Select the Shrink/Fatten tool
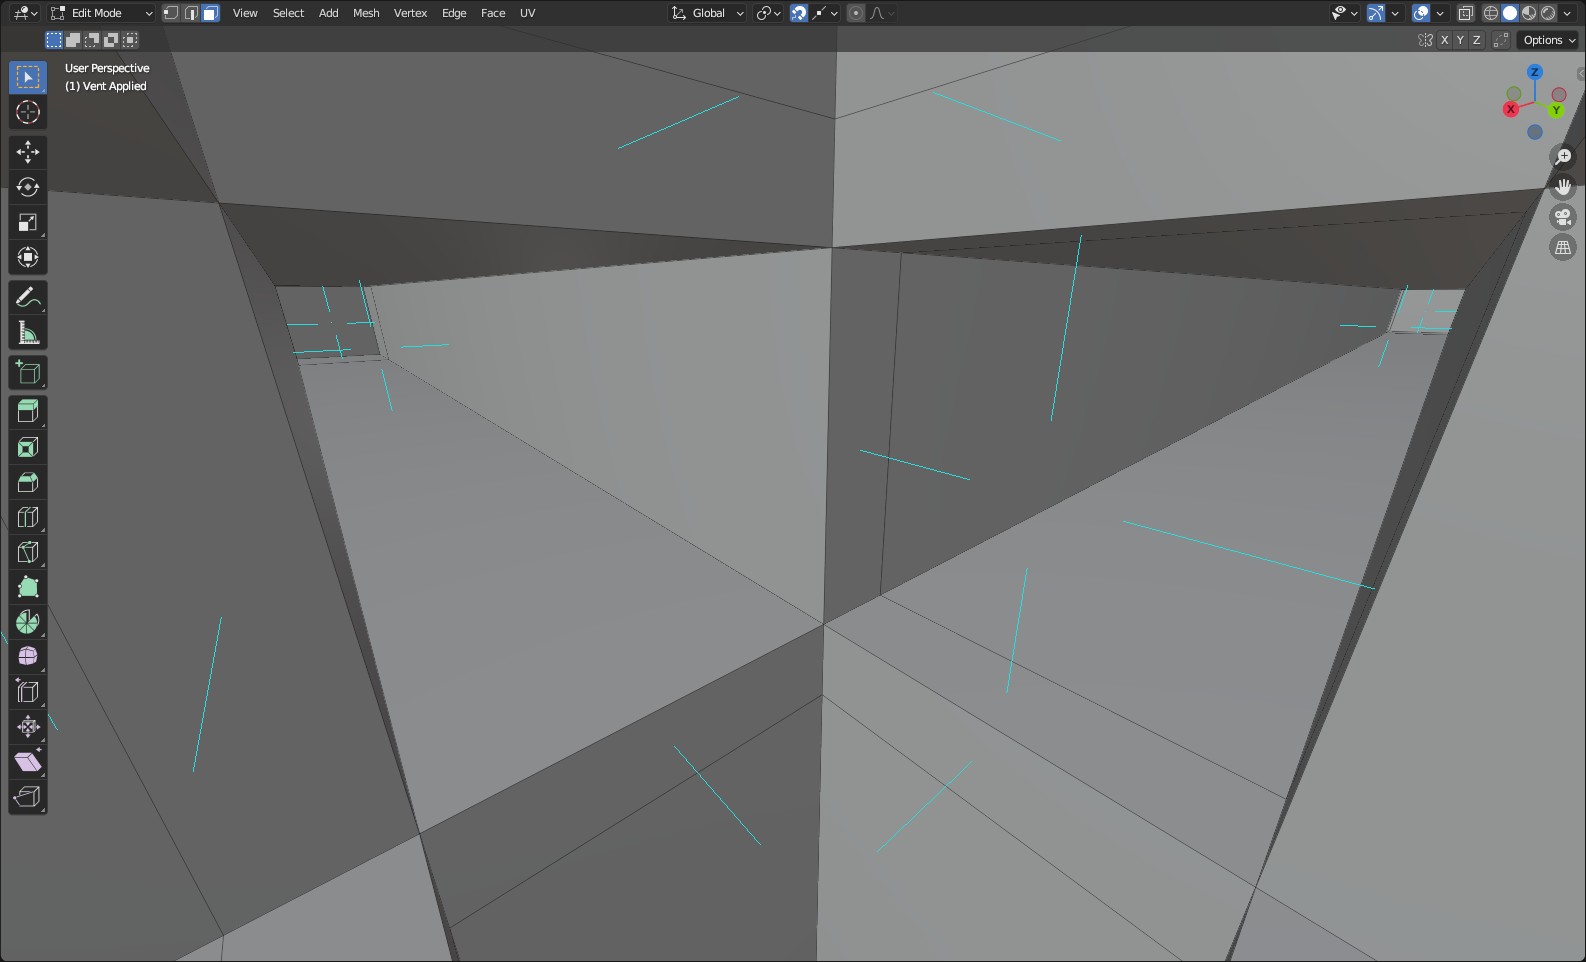The image size is (1586, 962). 28,727
